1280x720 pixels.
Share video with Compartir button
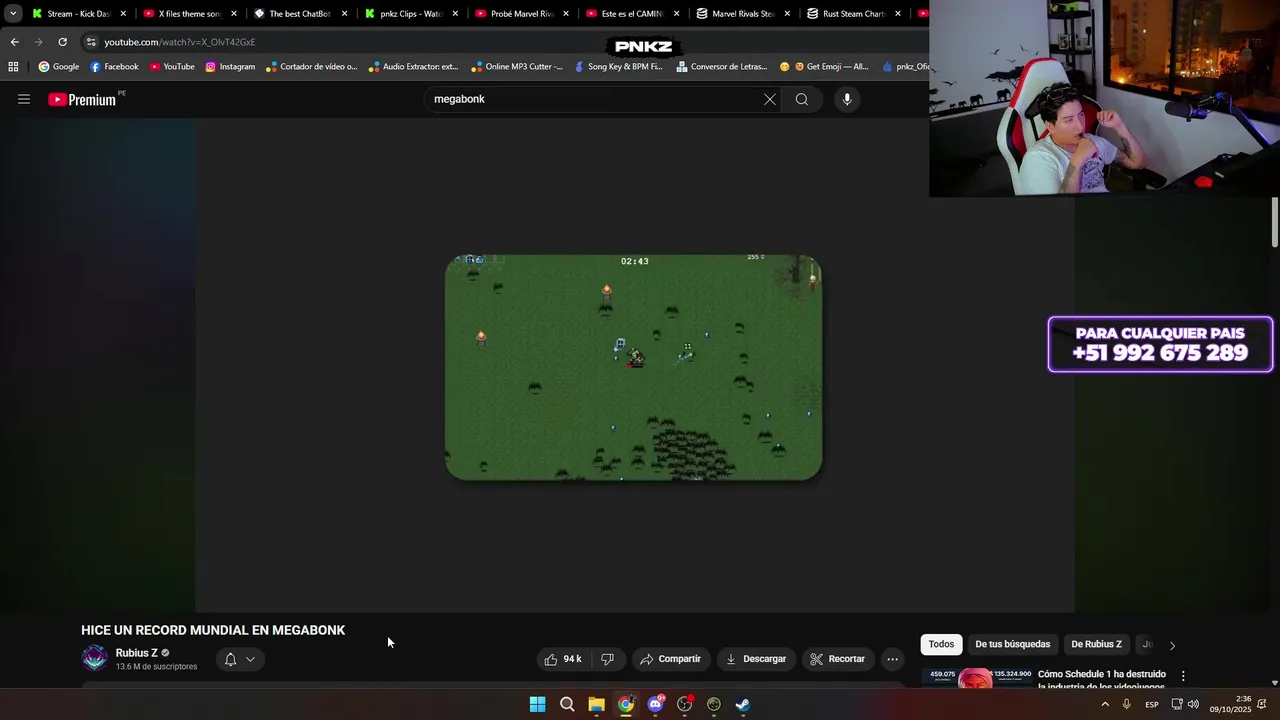[671, 659]
